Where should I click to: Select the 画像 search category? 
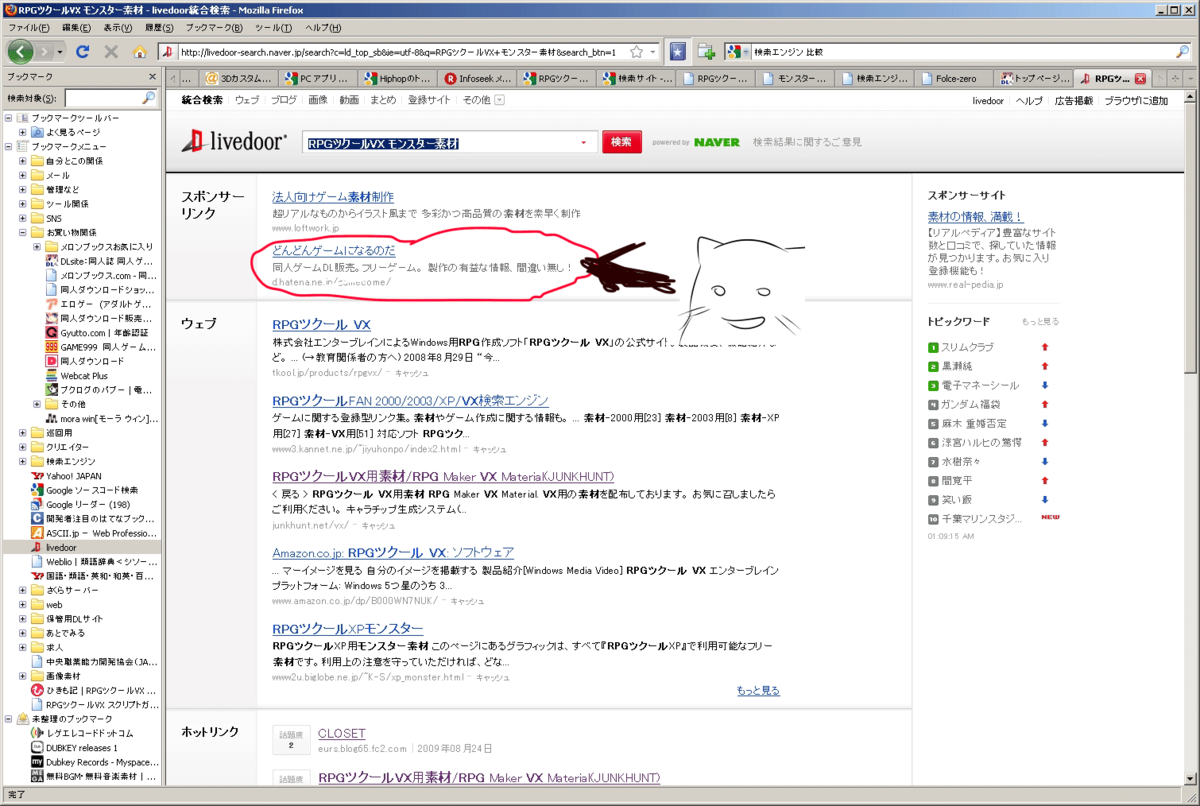[x=317, y=100]
